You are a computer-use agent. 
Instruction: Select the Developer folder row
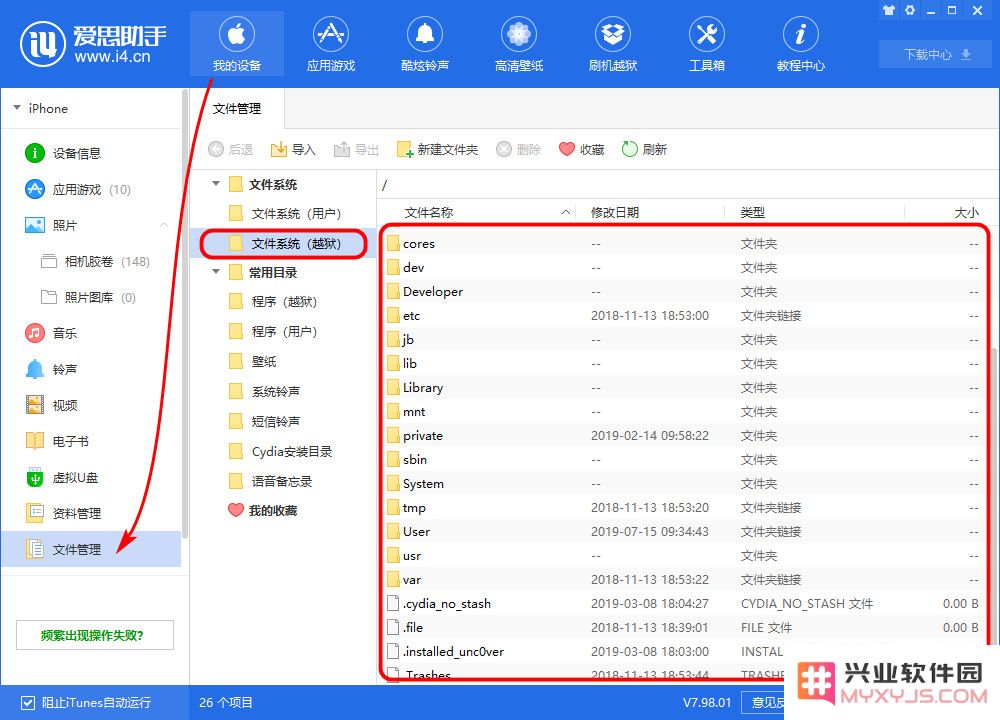click(684, 291)
